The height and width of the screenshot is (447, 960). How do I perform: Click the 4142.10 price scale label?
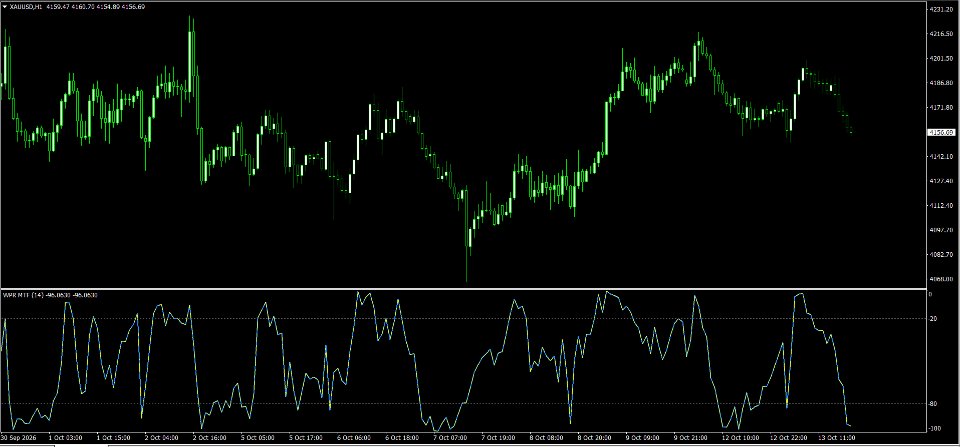940,157
